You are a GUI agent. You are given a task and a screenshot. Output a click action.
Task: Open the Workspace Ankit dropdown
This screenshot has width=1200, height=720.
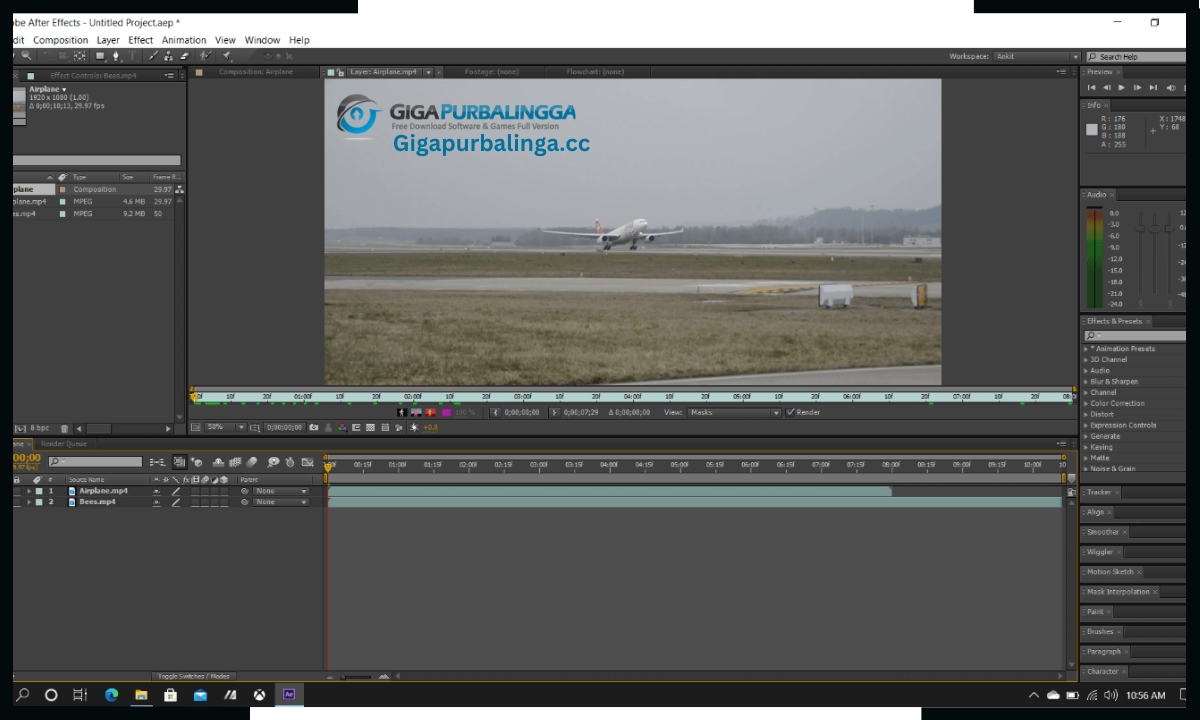1037,57
